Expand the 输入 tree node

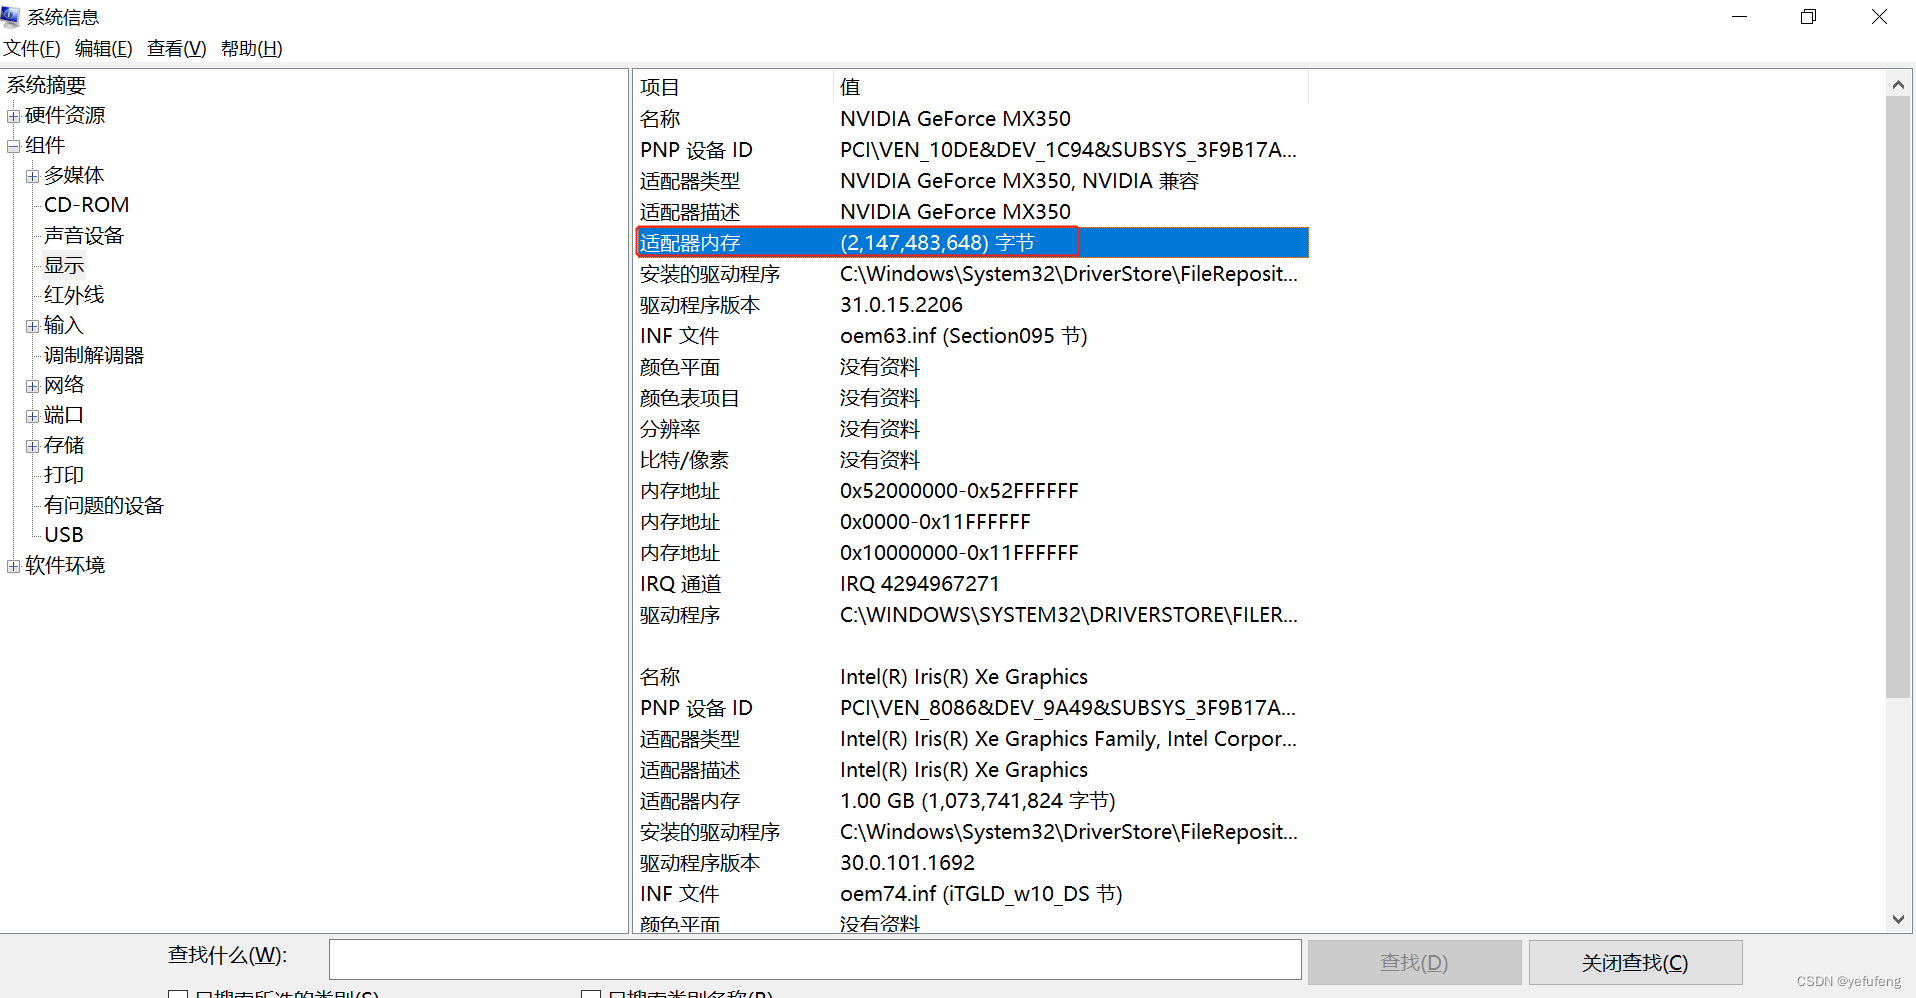(33, 326)
